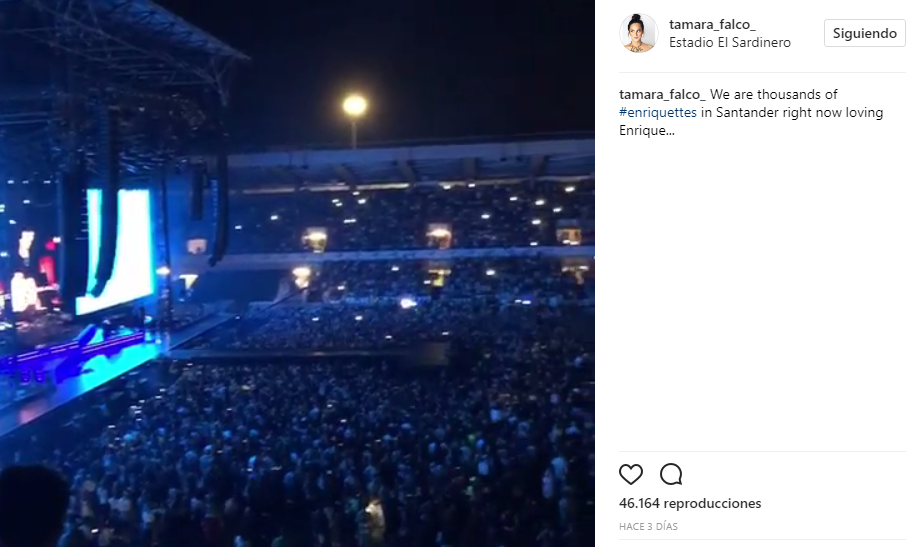Open comments with the speech bubble icon
The height and width of the screenshot is (547, 910).
671,474
